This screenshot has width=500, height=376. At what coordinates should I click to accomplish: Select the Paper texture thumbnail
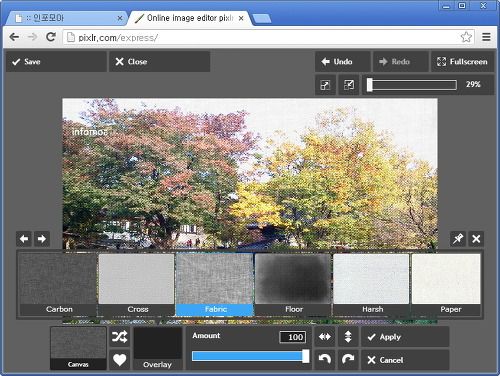pos(447,284)
